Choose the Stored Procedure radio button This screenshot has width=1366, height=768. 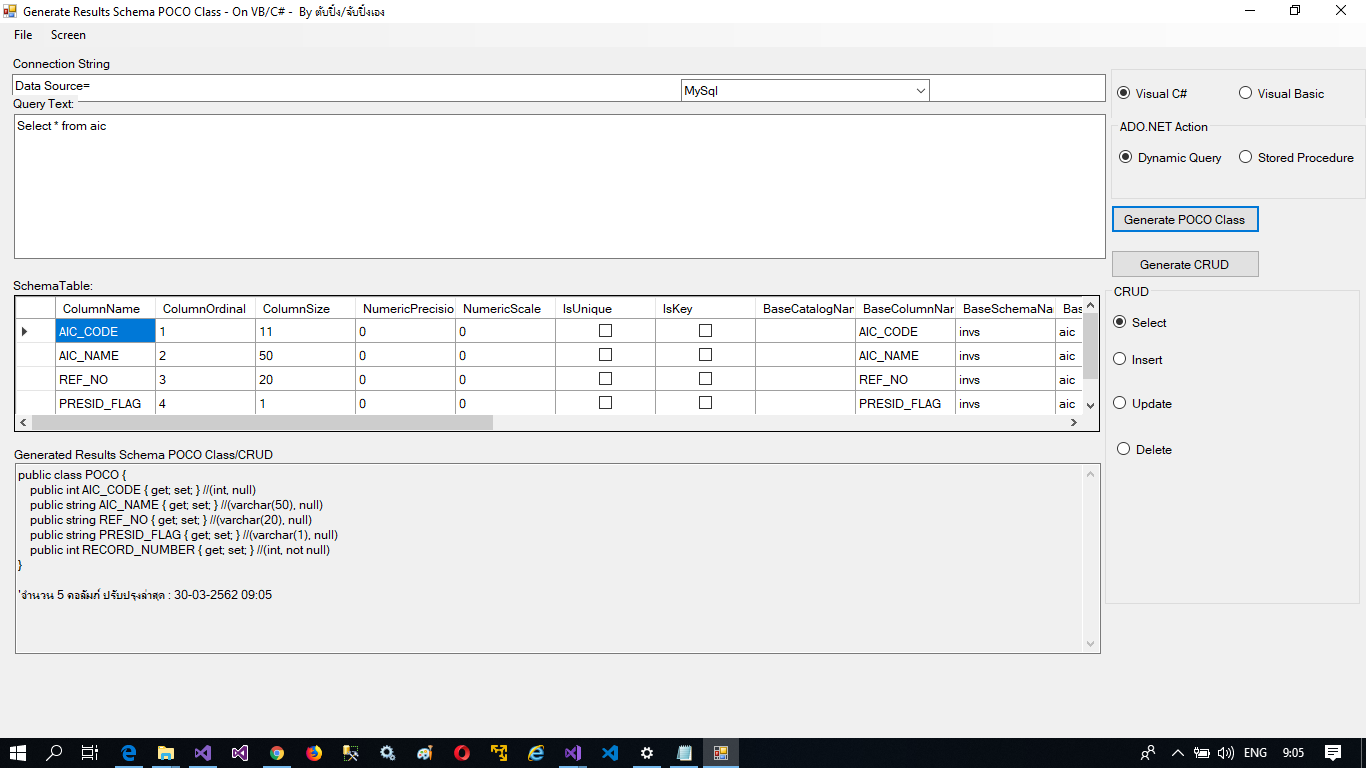click(1245, 157)
